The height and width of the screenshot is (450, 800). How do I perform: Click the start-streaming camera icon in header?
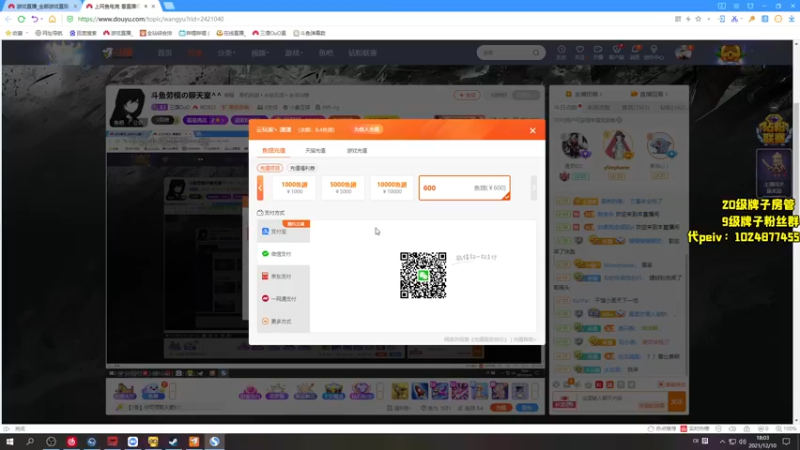click(598, 53)
